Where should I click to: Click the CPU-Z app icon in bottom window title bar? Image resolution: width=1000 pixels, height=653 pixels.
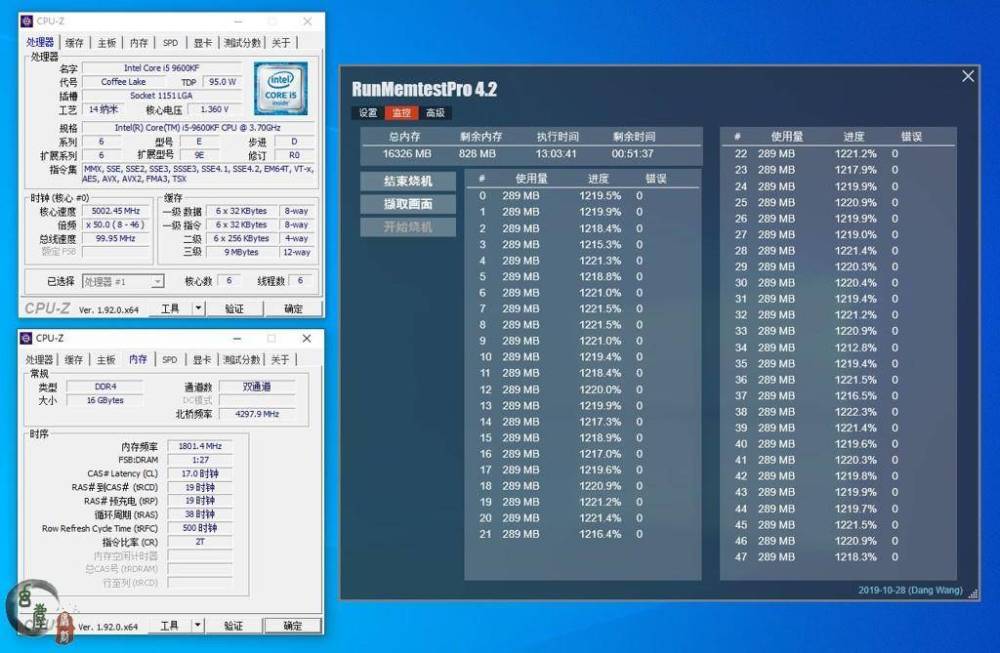[x=26, y=338]
